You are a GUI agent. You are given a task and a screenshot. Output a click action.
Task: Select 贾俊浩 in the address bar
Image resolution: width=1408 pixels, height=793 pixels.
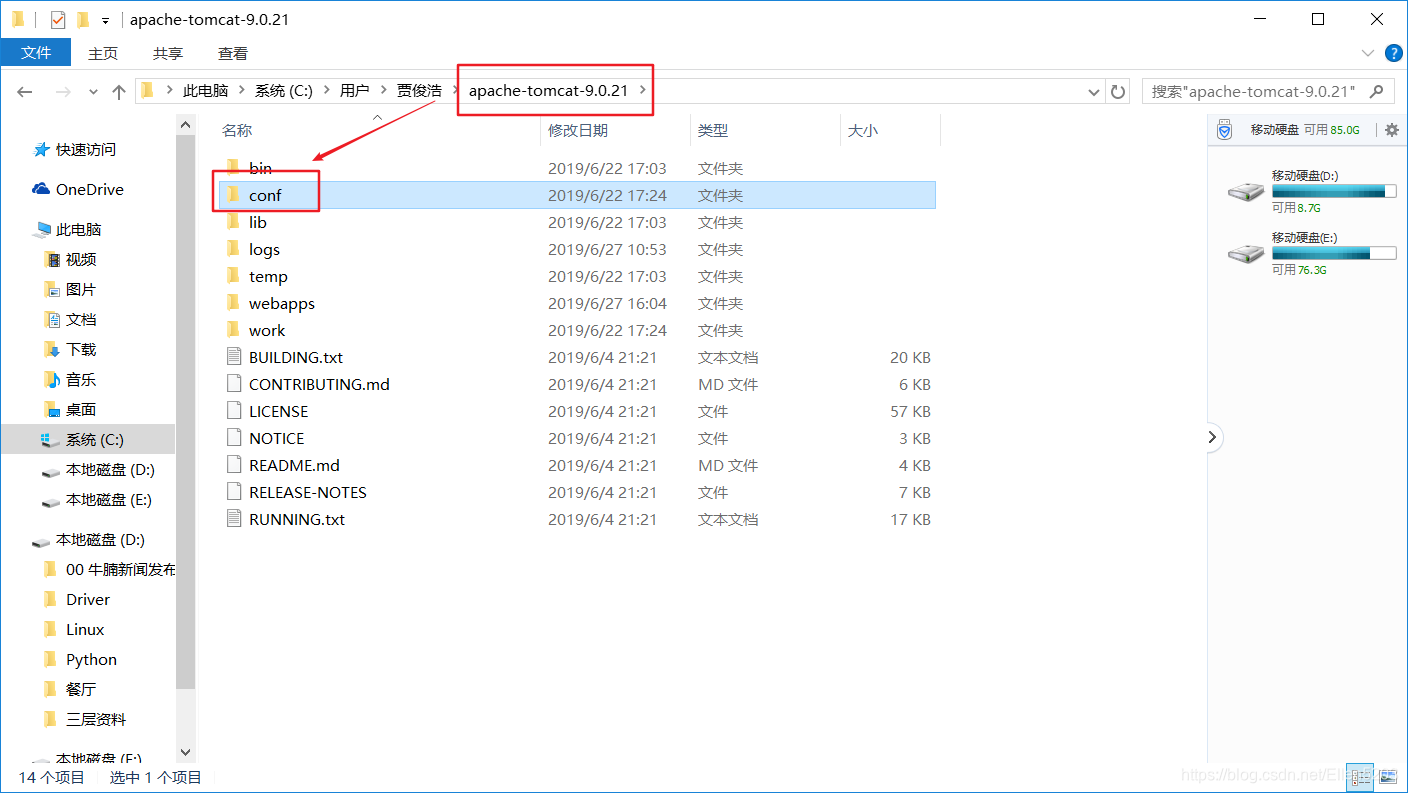[x=419, y=91]
